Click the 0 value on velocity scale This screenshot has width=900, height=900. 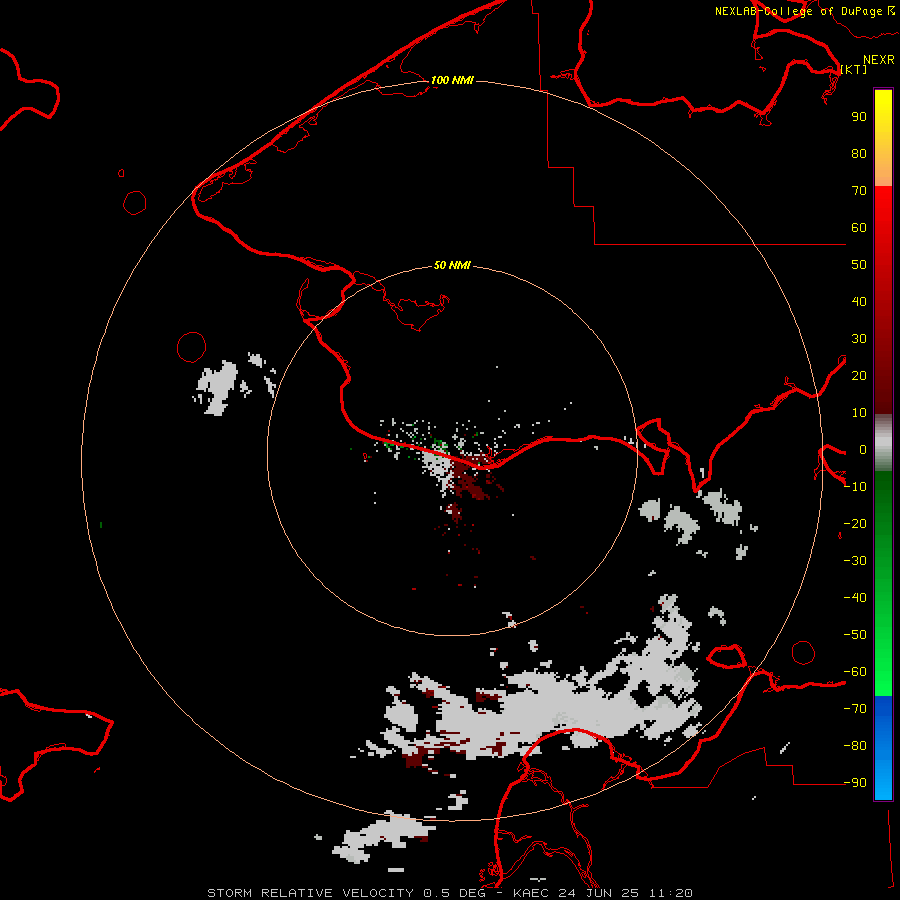coord(862,450)
